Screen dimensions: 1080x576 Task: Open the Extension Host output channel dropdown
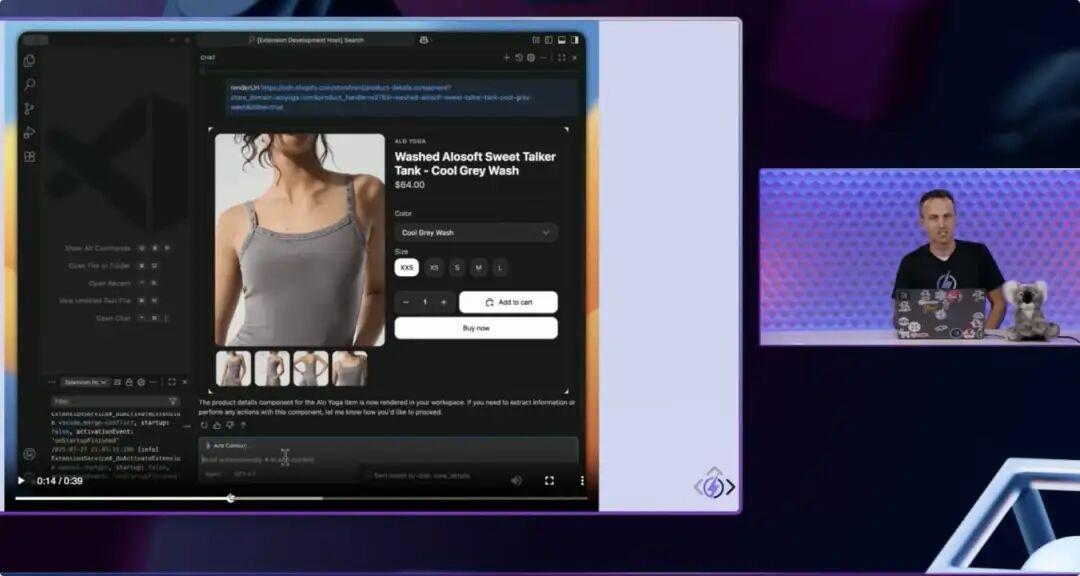[83, 382]
